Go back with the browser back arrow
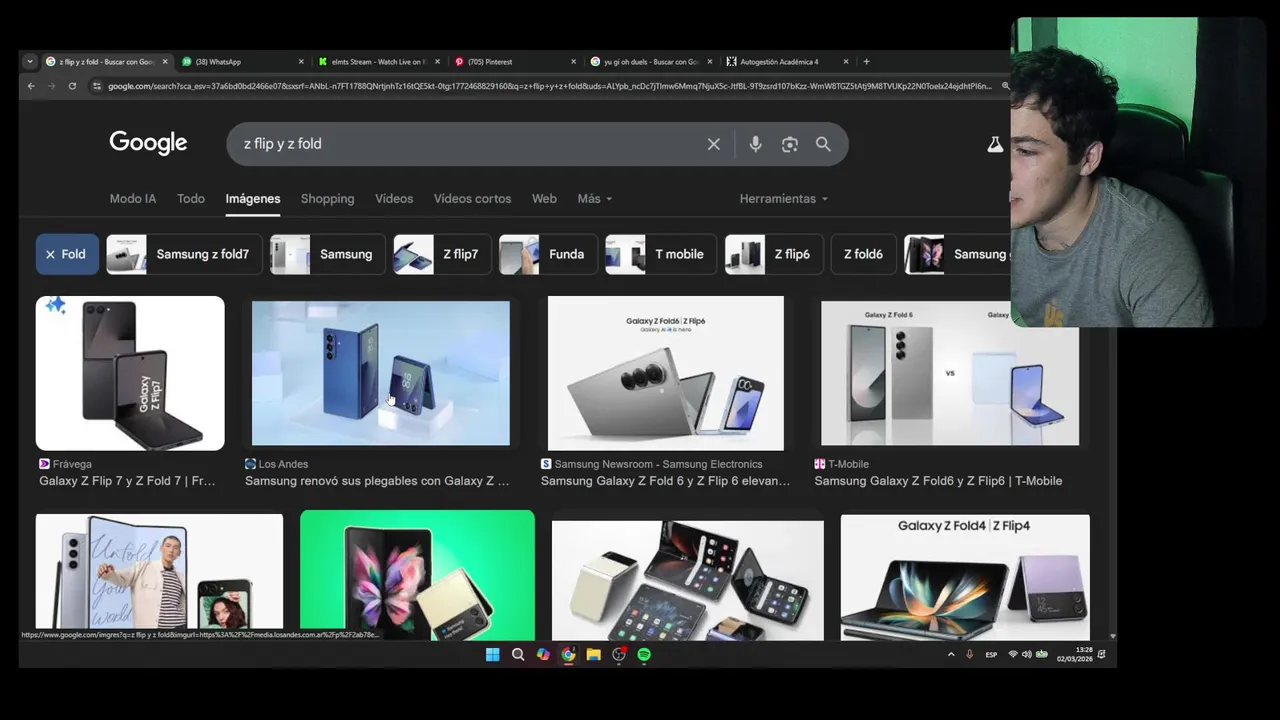This screenshot has width=1280, height=720. pos(31,86)
